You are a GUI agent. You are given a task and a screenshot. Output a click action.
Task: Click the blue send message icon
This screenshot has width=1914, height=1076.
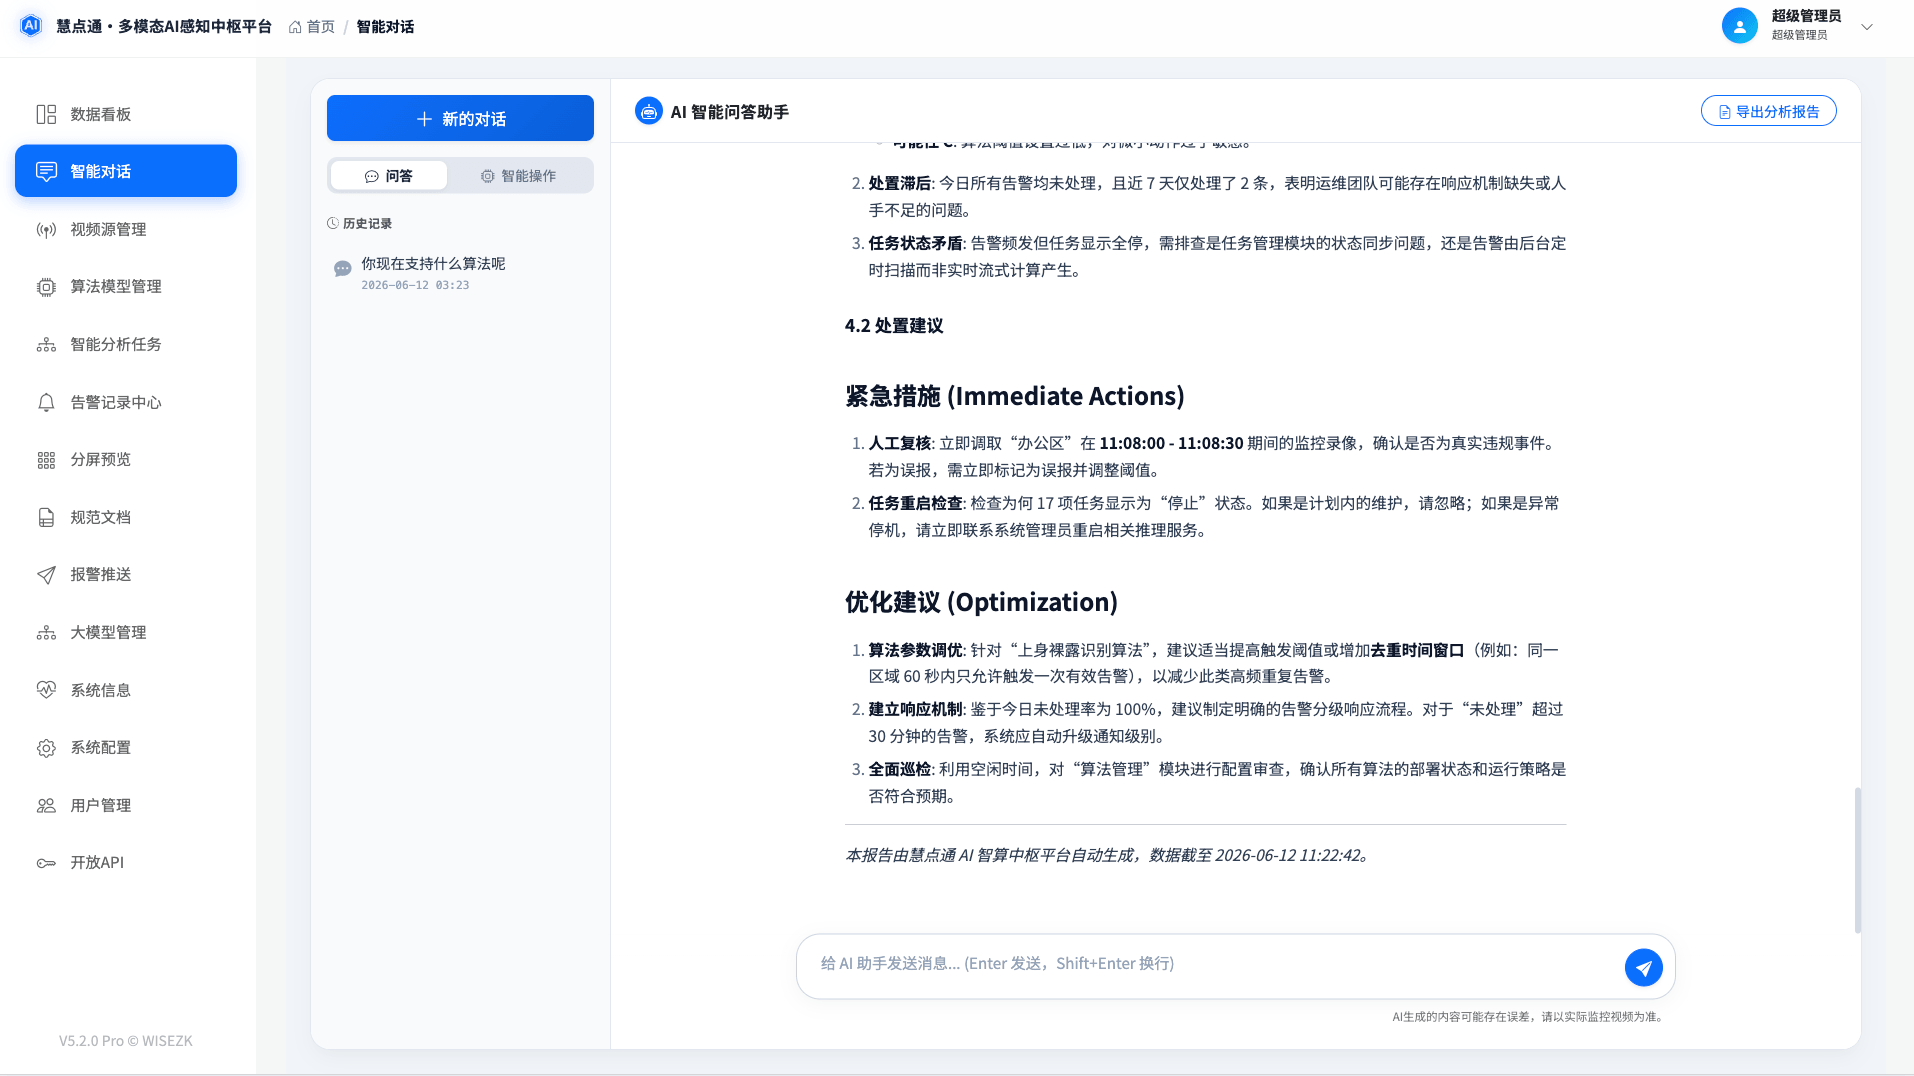coord(1643,967)
